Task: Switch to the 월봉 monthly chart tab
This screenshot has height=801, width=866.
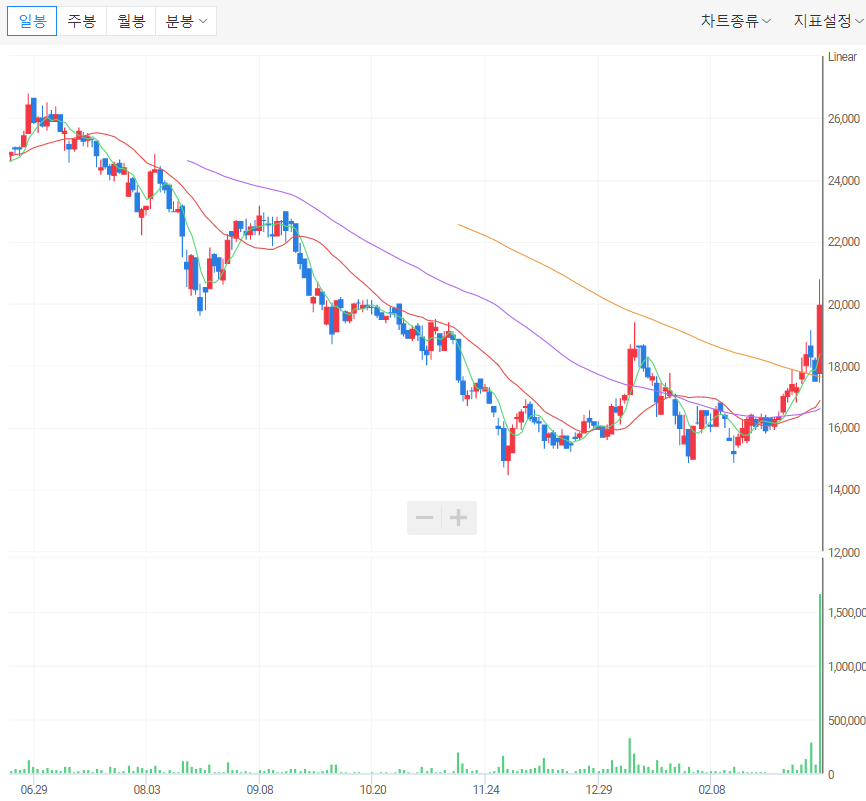Action: pos(131,21)
